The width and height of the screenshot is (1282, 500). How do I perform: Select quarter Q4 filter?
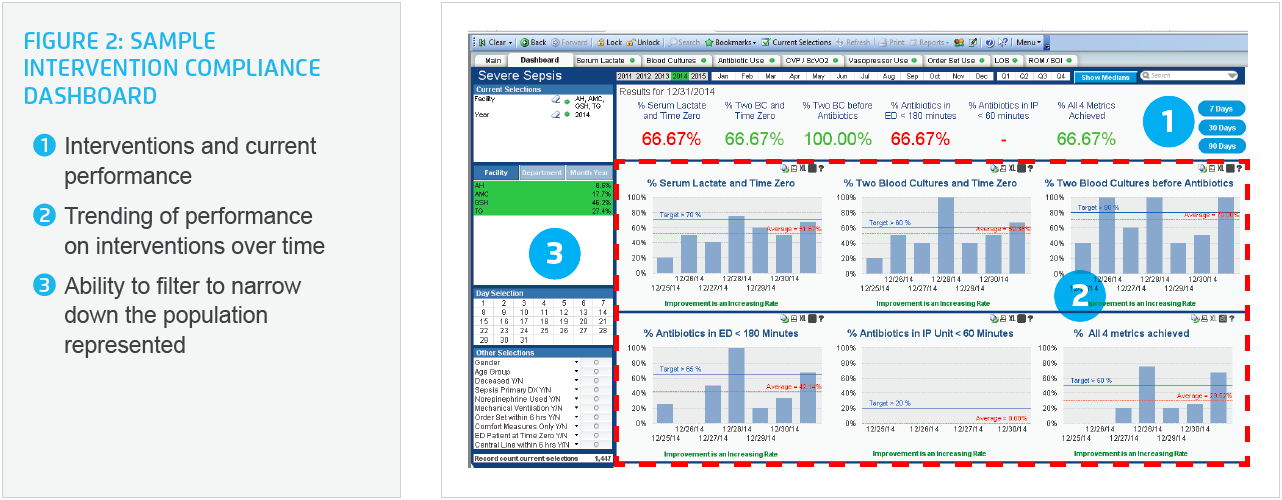pos(1060,76)
